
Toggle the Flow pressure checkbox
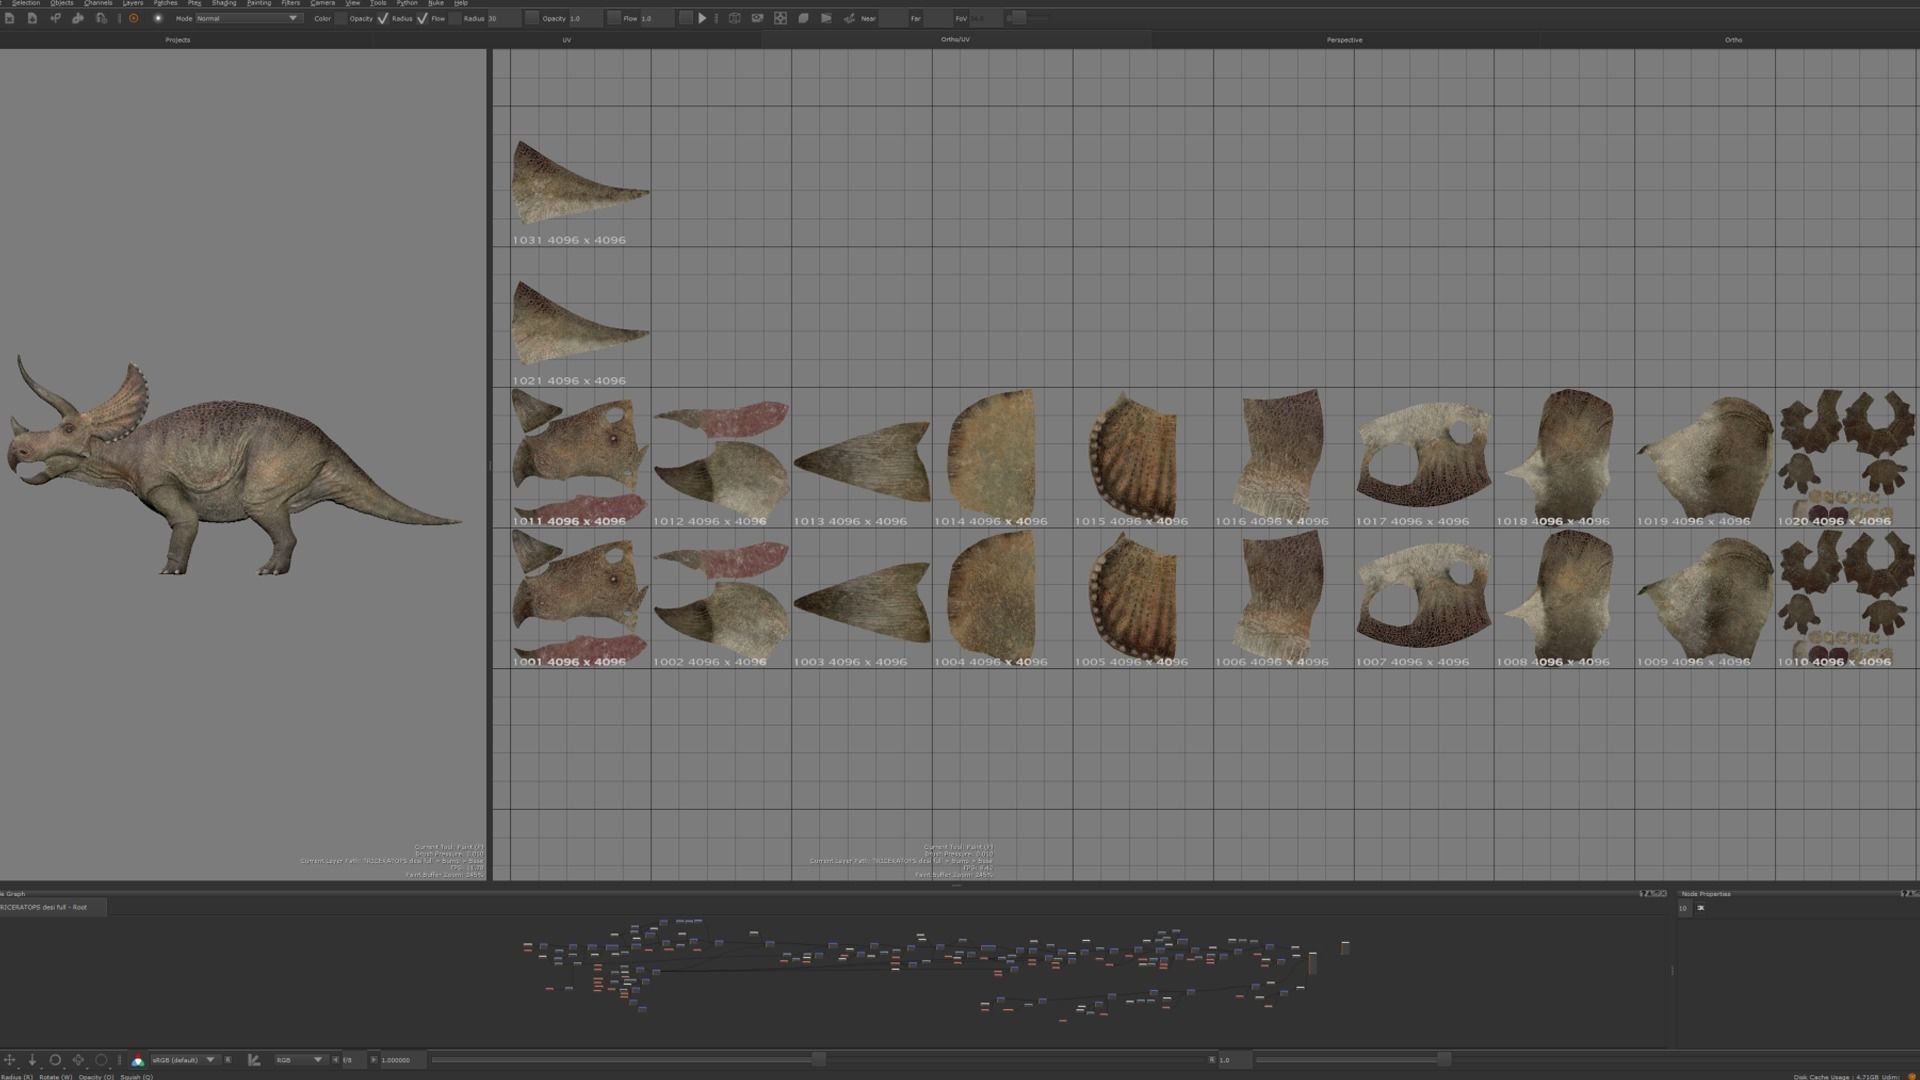[455, 18]
